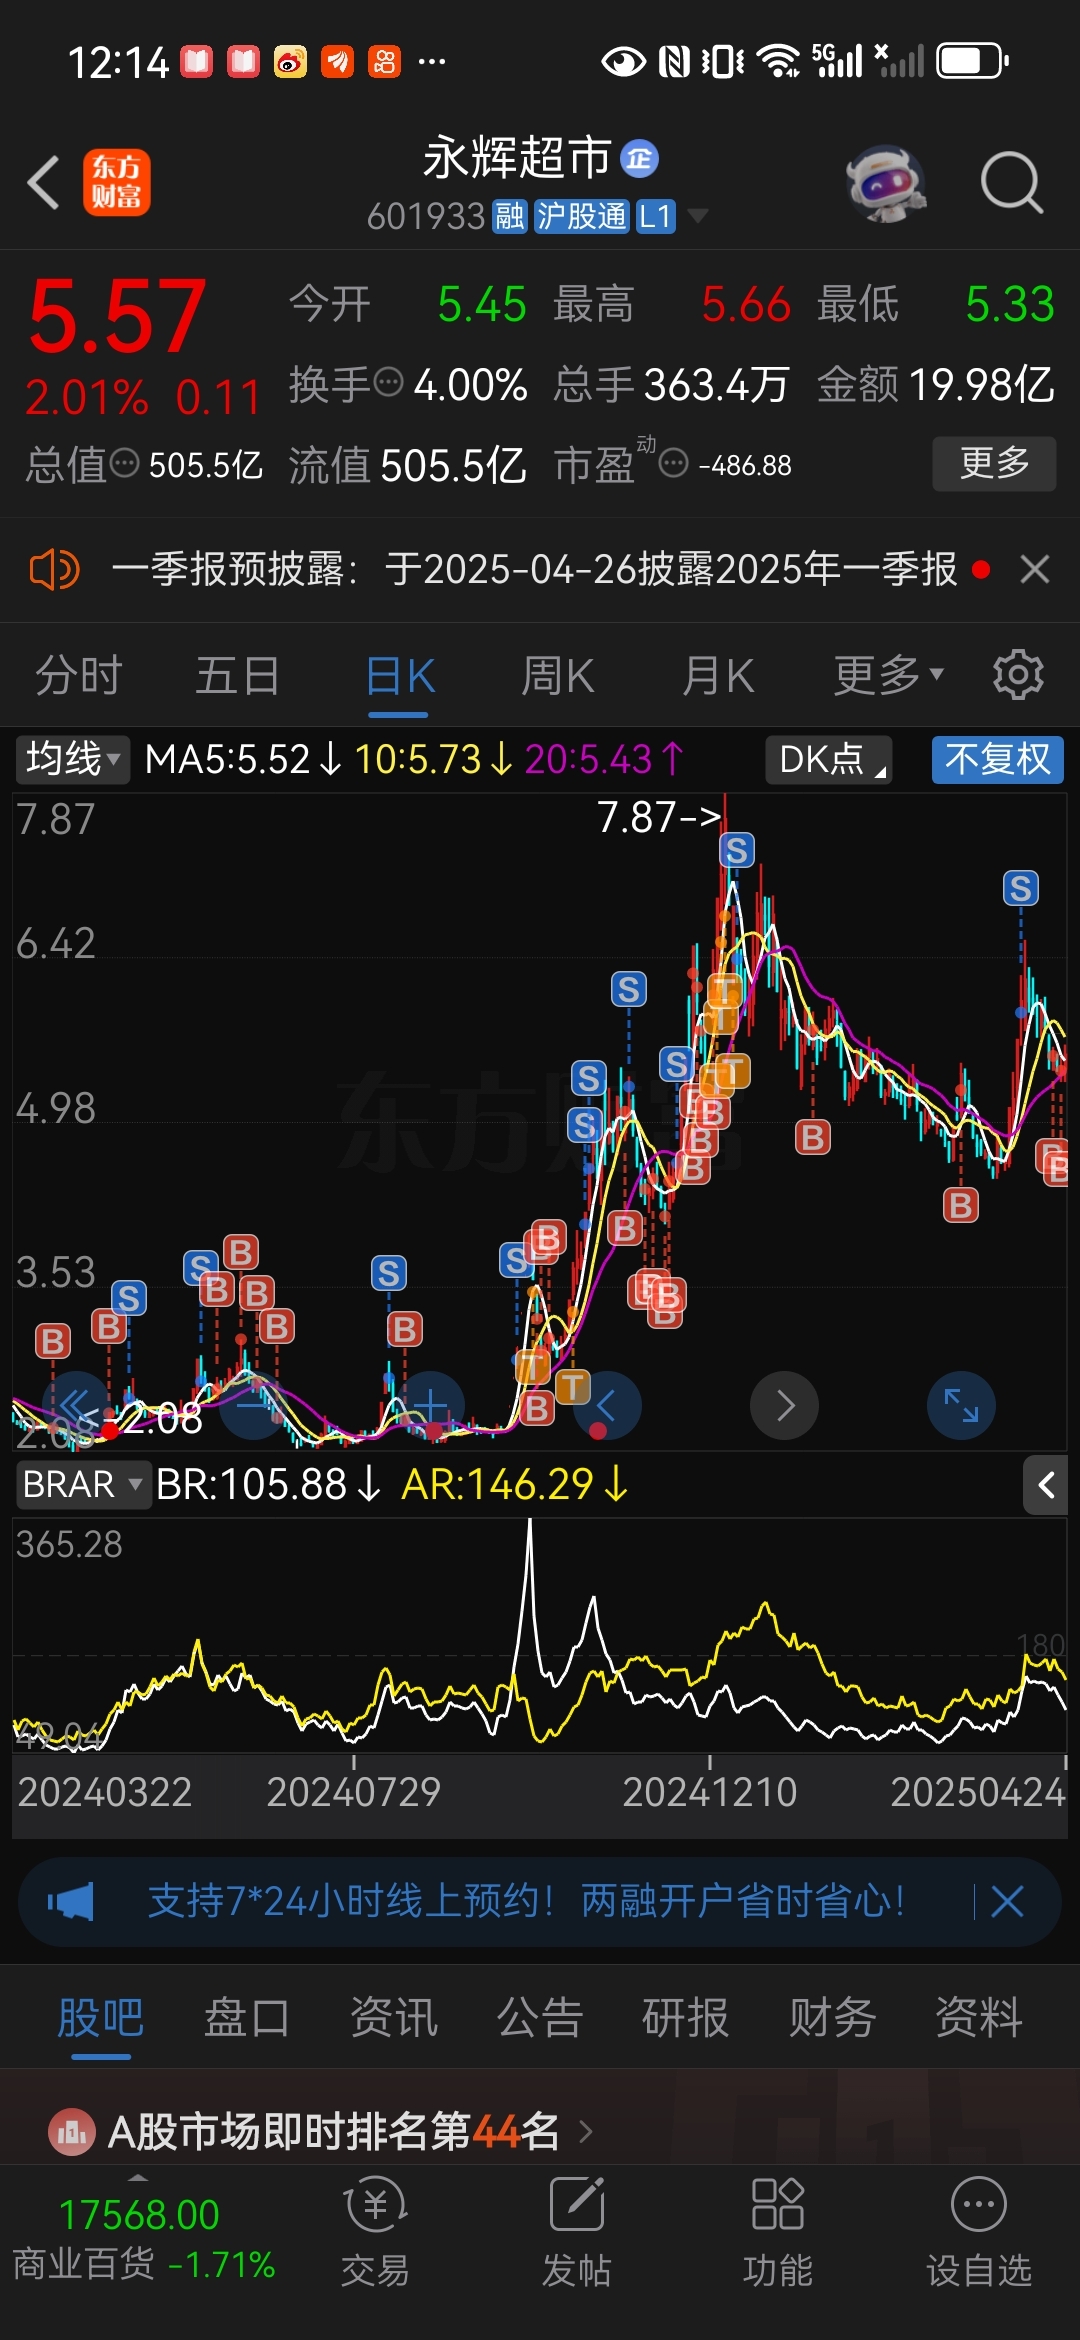Zoom out the K-line chart with minus button

click(255, 1405)
